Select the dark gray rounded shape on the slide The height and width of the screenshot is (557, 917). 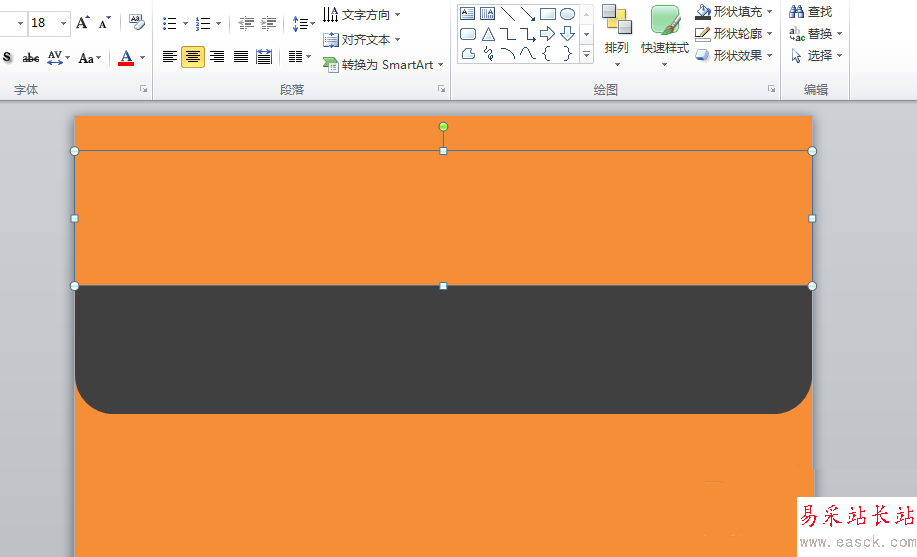(x=443, y=350)
